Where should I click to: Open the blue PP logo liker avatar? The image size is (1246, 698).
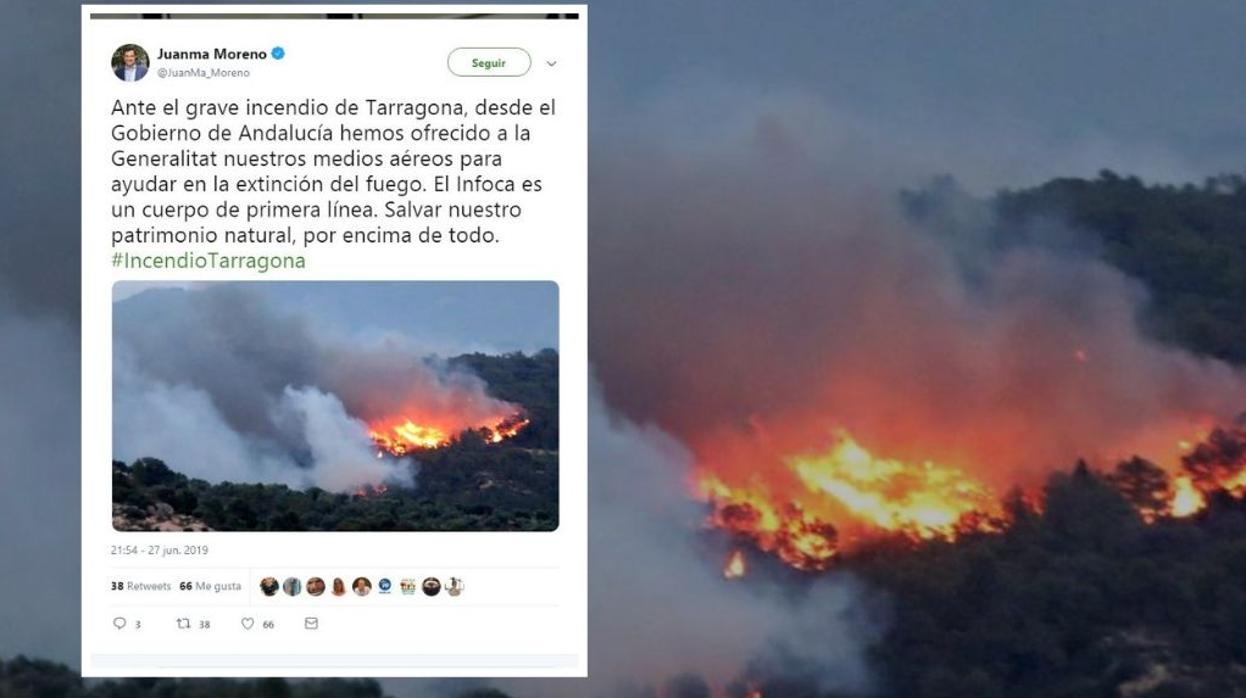[x=385, y=586]
